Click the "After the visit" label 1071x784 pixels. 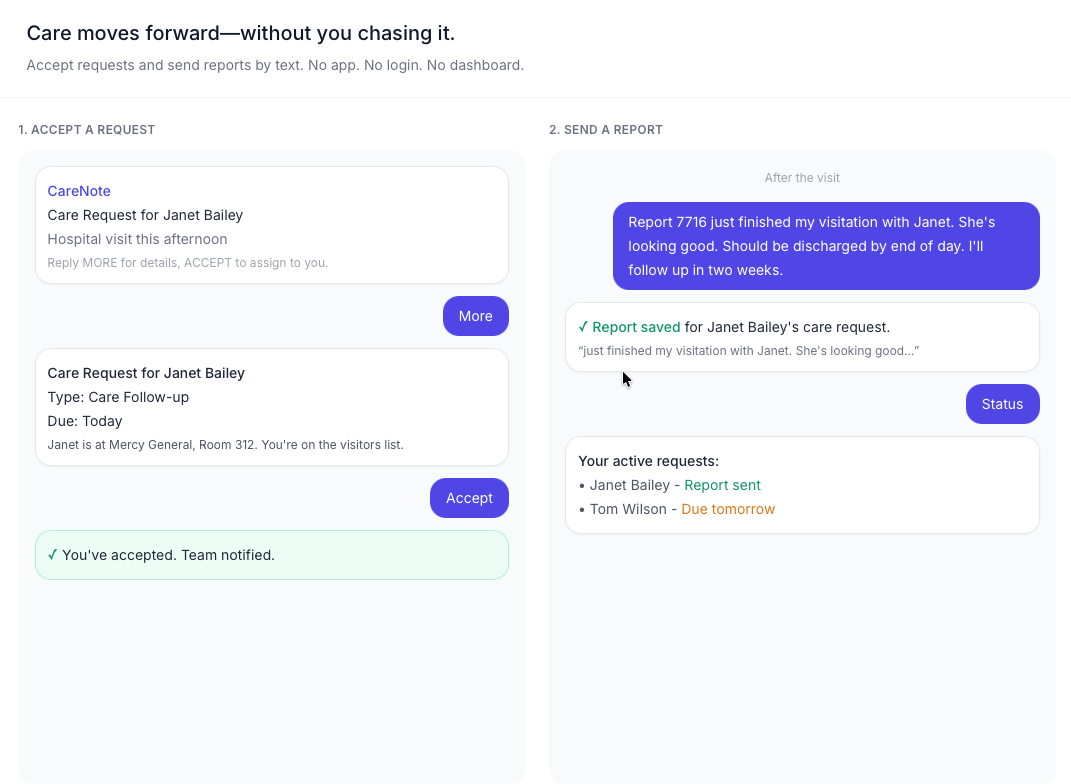point(802,178)
